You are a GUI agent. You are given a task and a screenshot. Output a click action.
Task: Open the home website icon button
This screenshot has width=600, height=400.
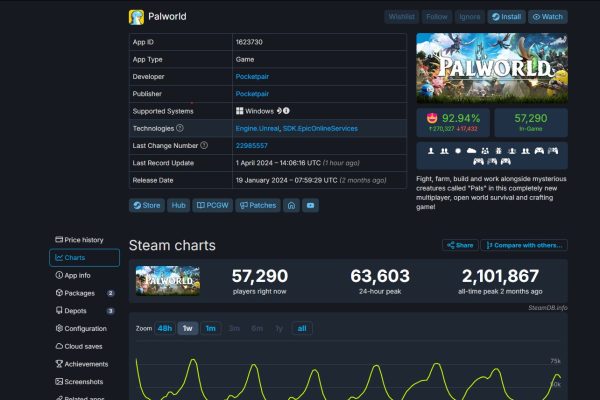coord(291,206)
